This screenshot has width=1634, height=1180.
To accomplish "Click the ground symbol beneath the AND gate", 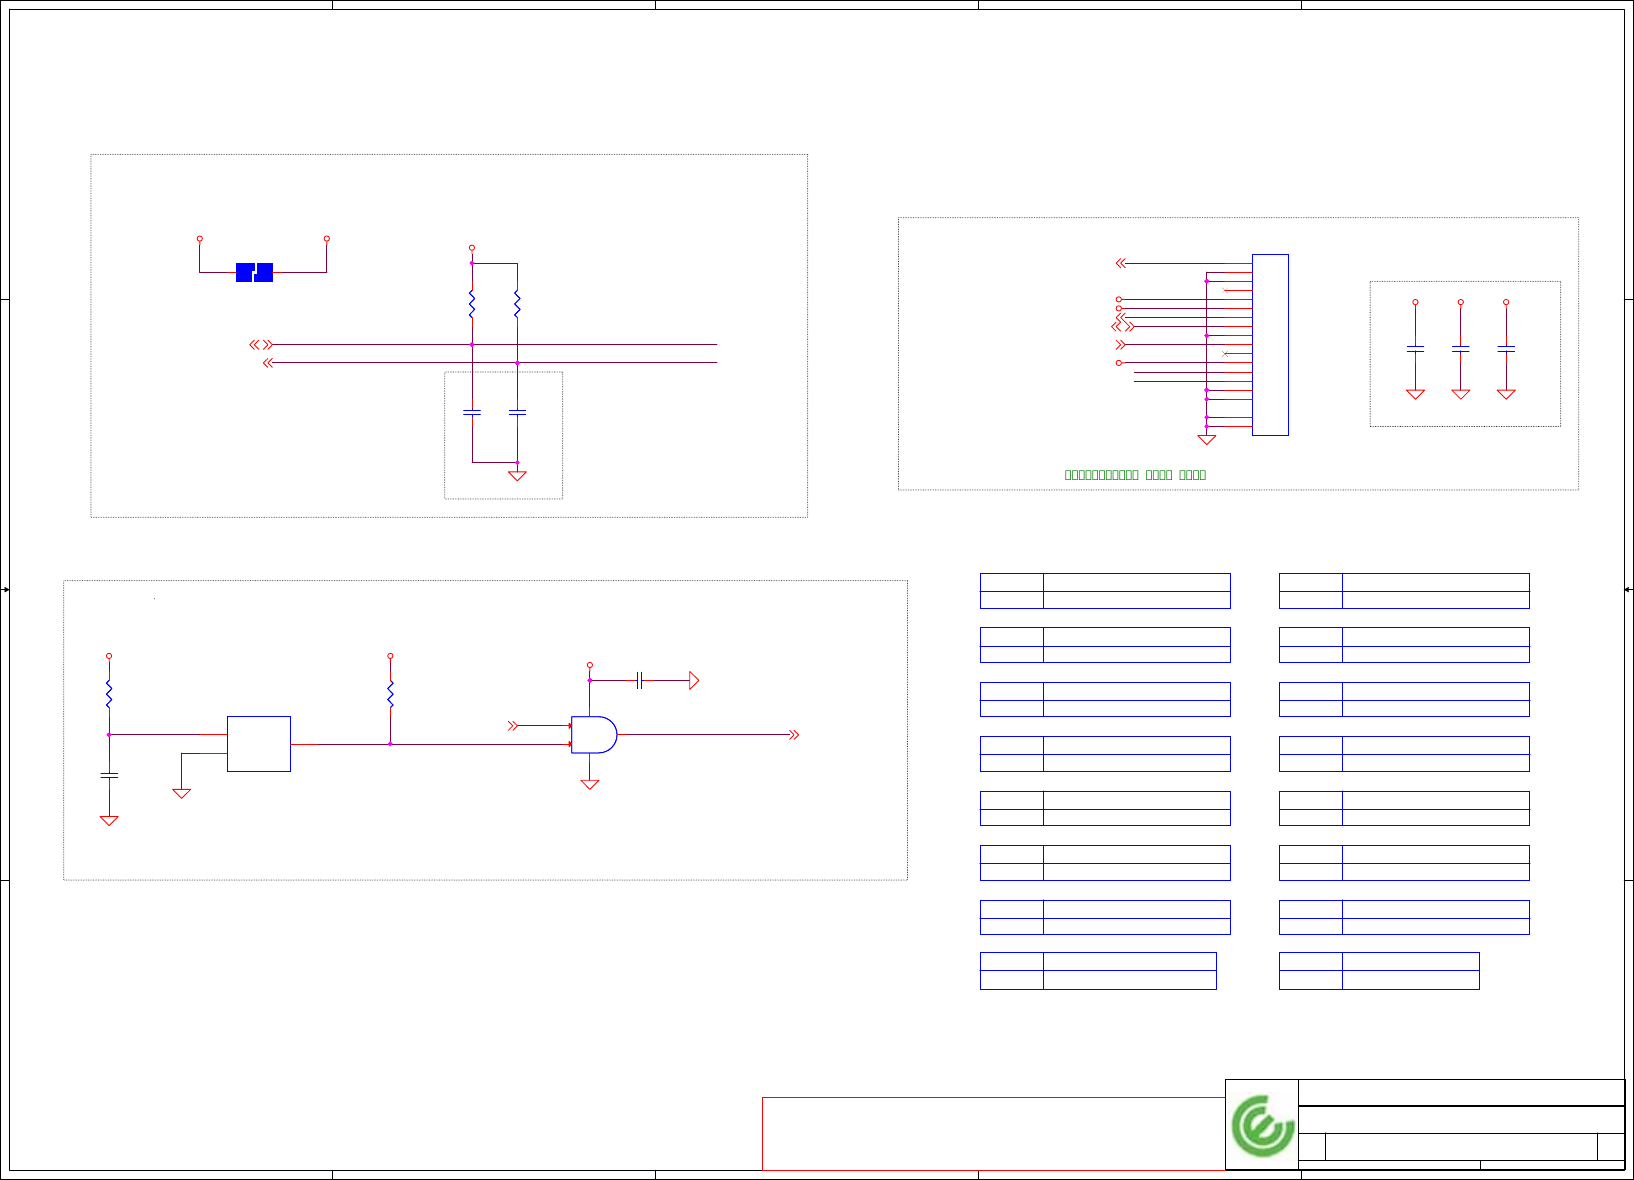I will [590, 785].
